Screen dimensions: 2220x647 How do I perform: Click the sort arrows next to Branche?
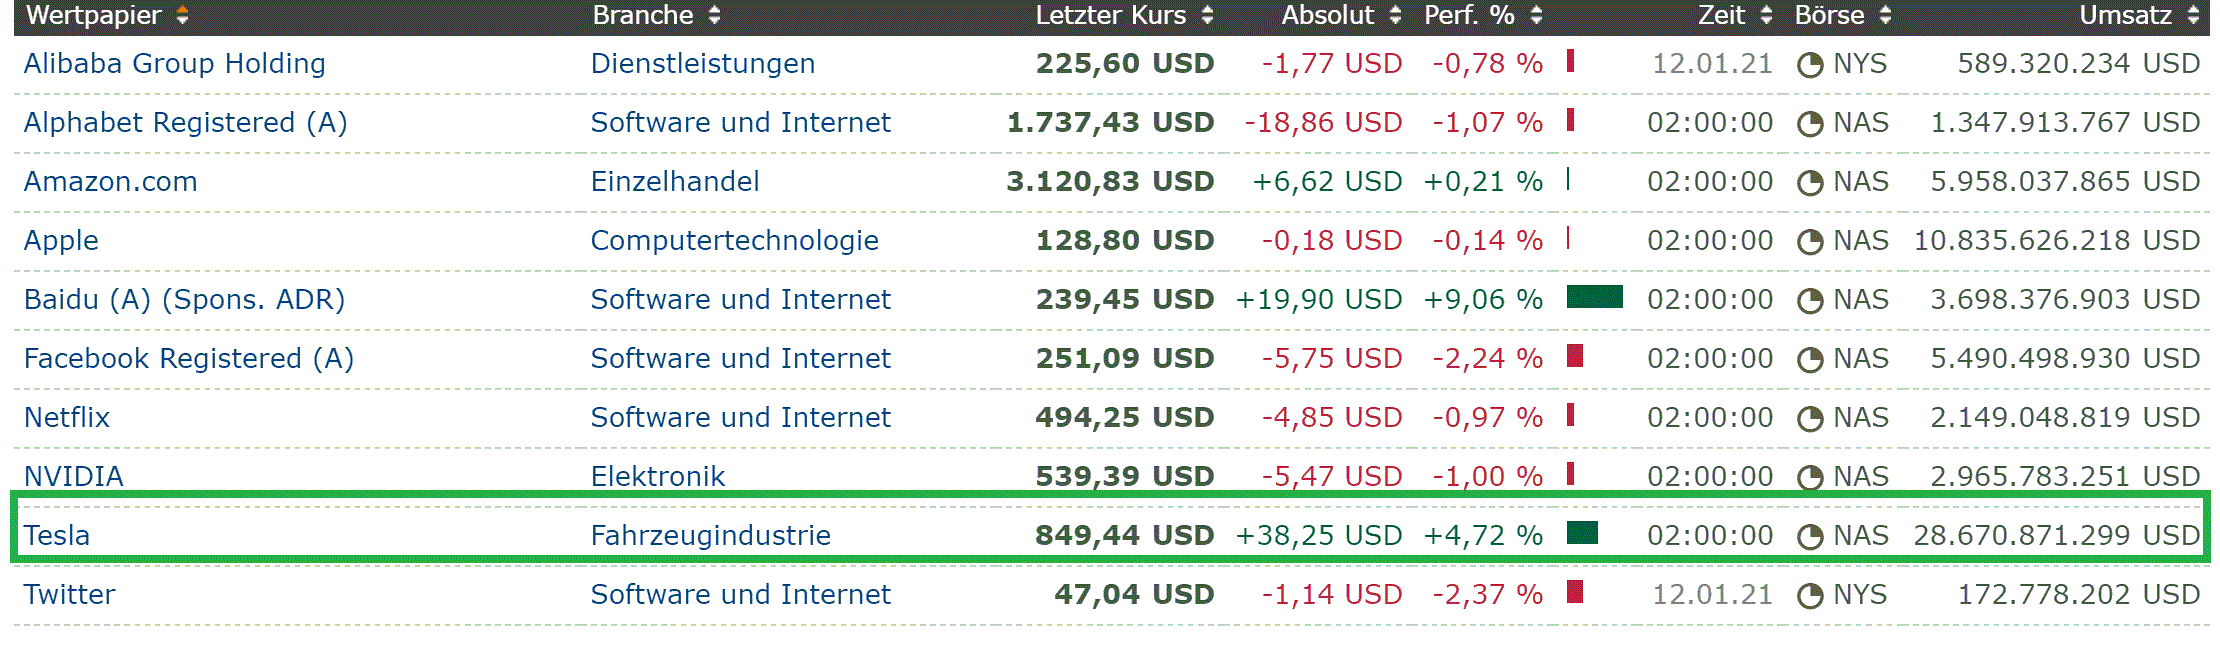click(x=712, y=15)
